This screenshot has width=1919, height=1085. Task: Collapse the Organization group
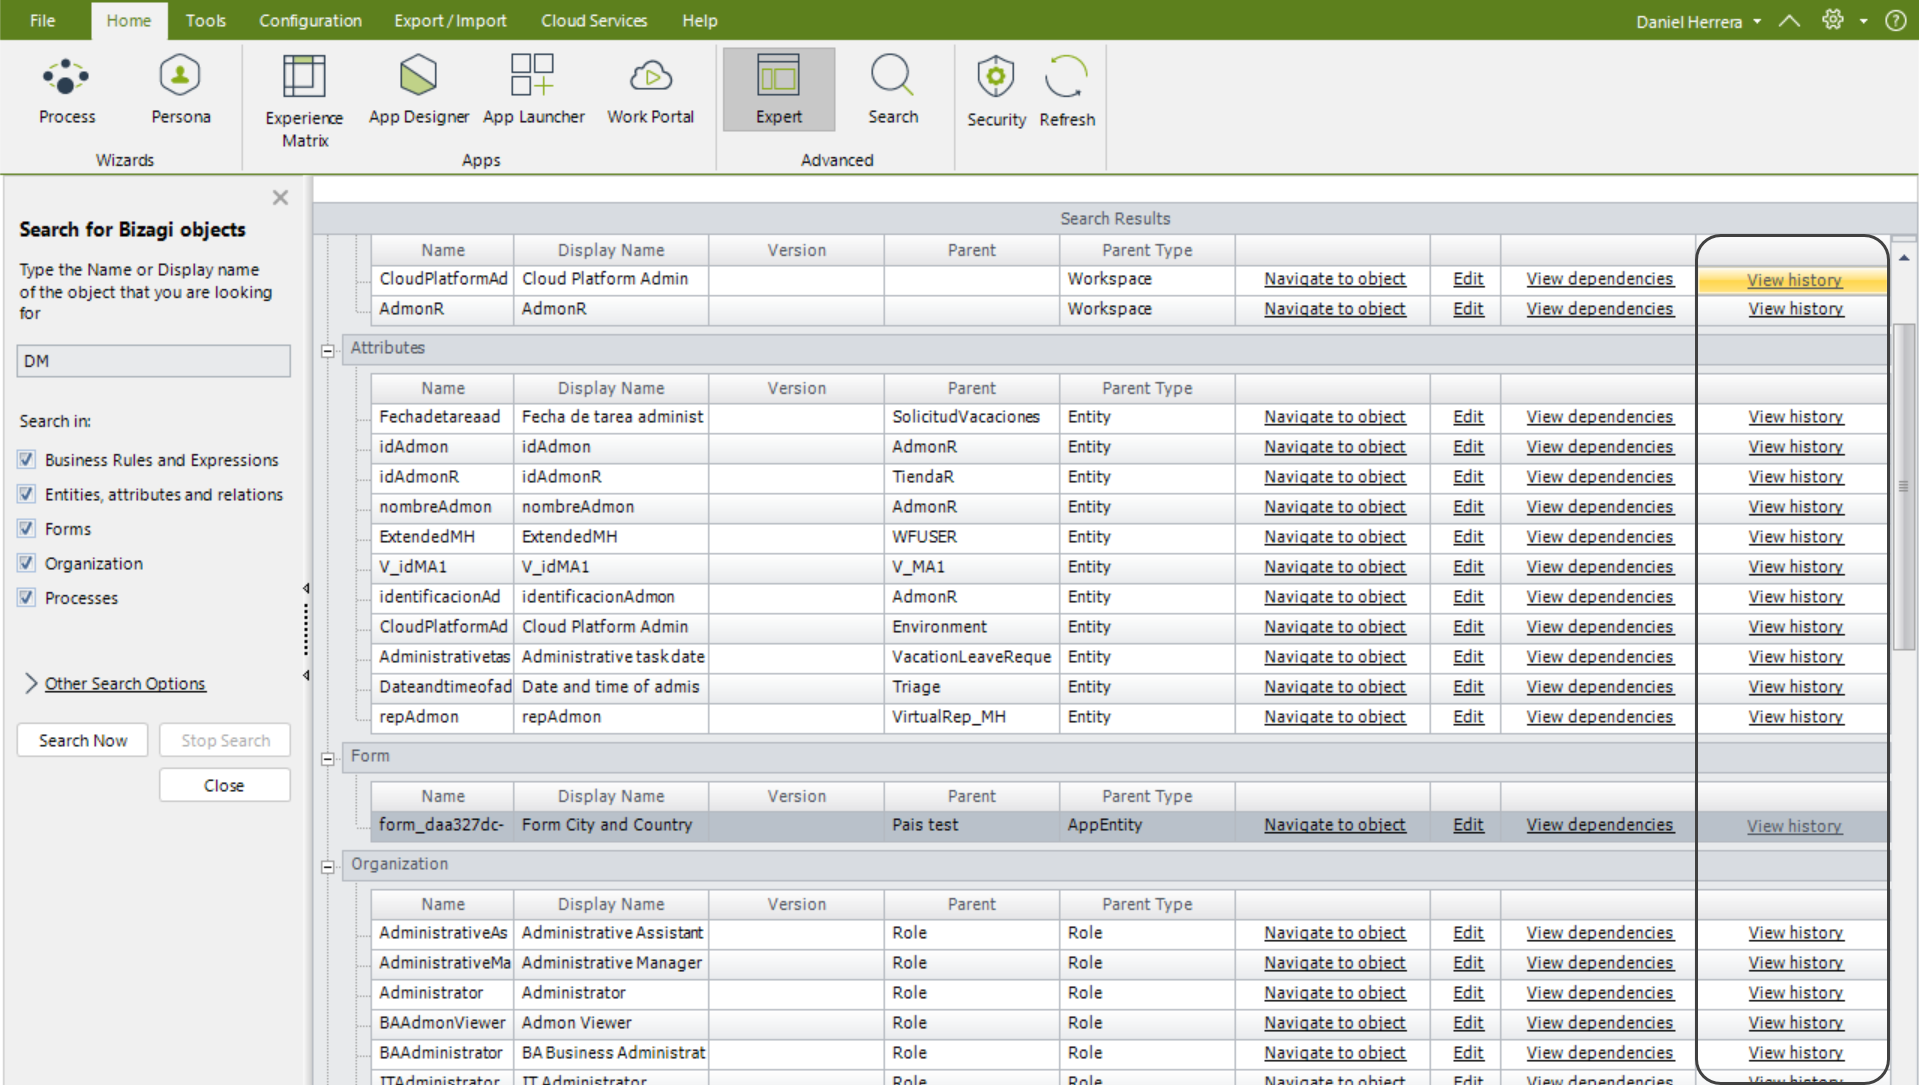[x=327, y=866]
